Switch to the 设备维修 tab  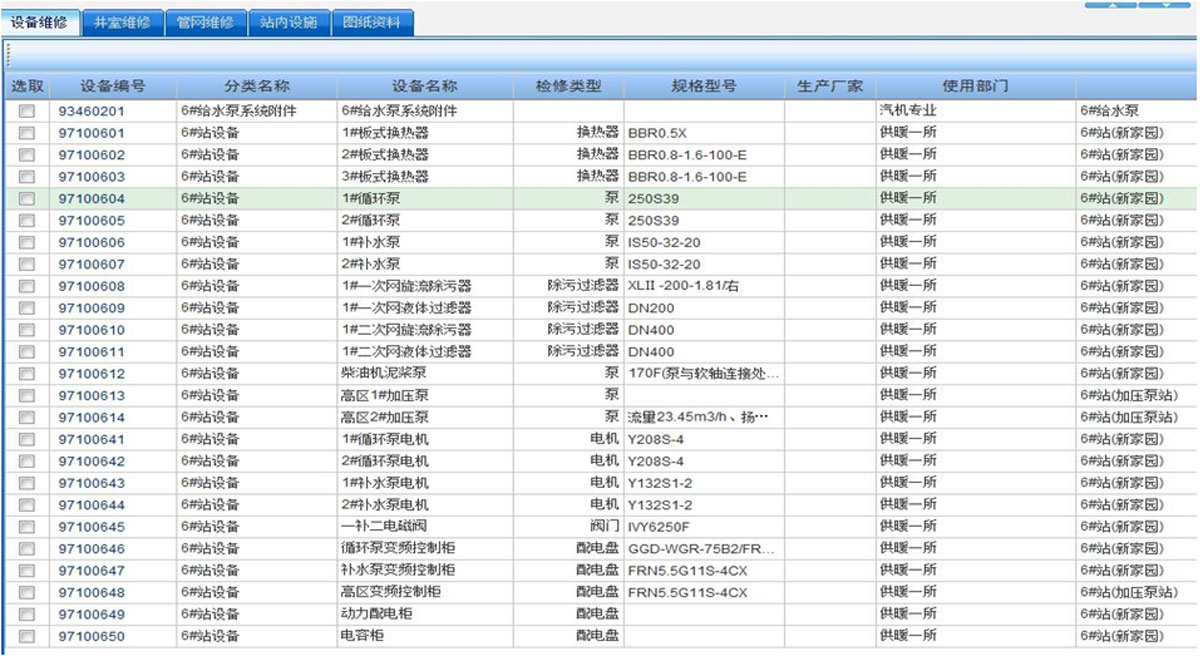tap(39, 23)
